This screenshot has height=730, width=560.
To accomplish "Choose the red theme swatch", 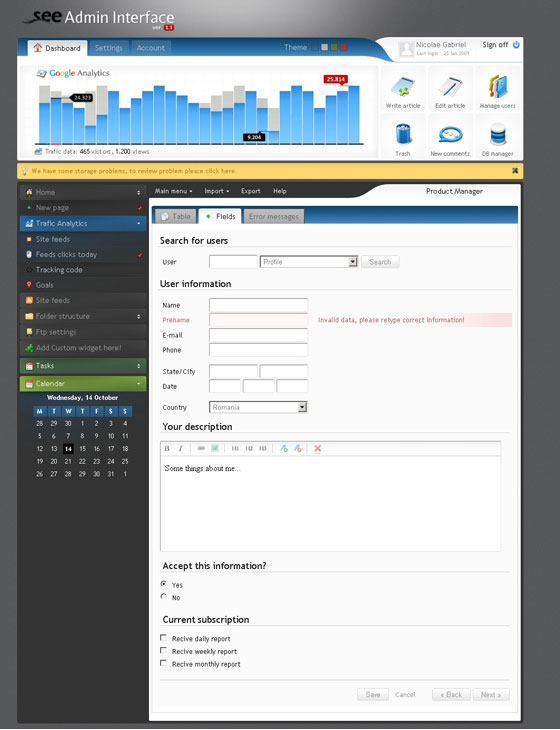I will (344, 47).
